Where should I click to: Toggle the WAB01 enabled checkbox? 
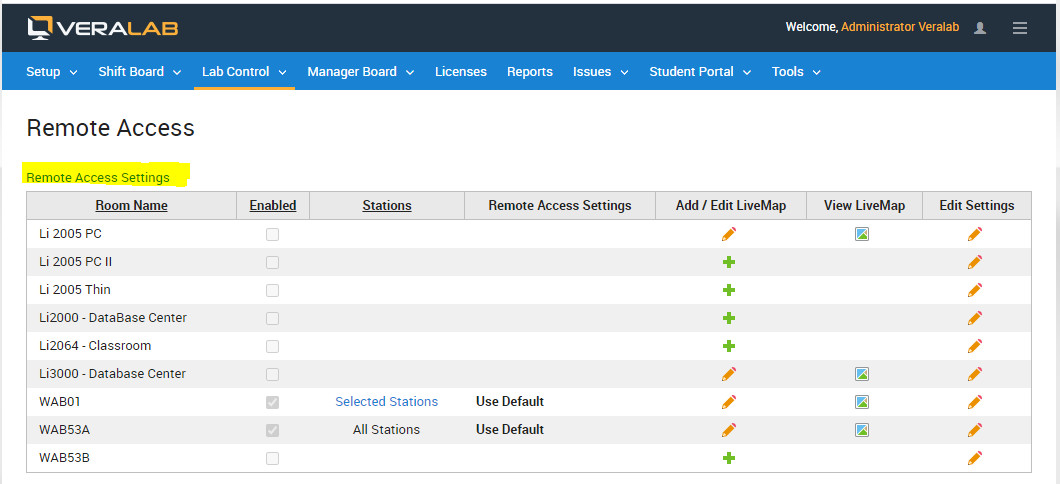pos(272,402)
